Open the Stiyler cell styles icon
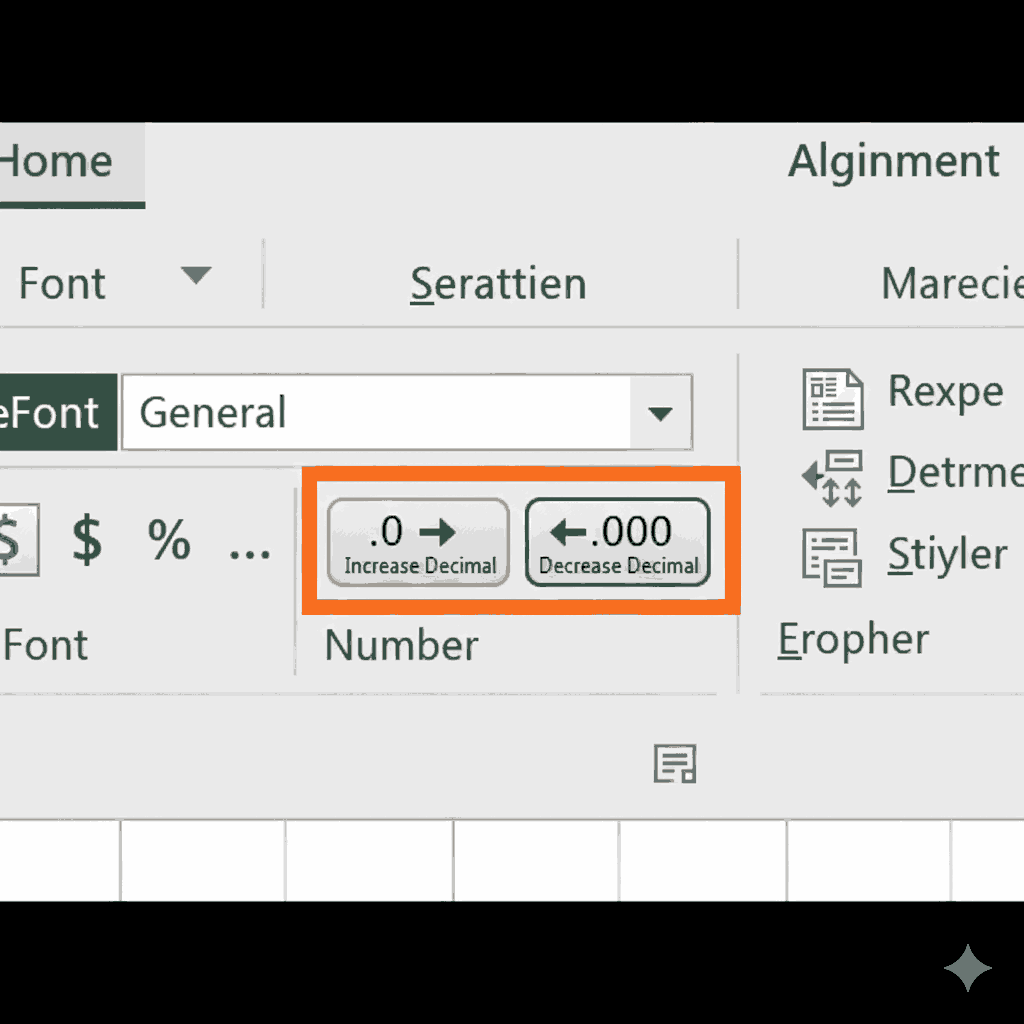Image resolution: width=1024 pixels, height=1024 pixels. pyautogui.click(x=833, y=556)
